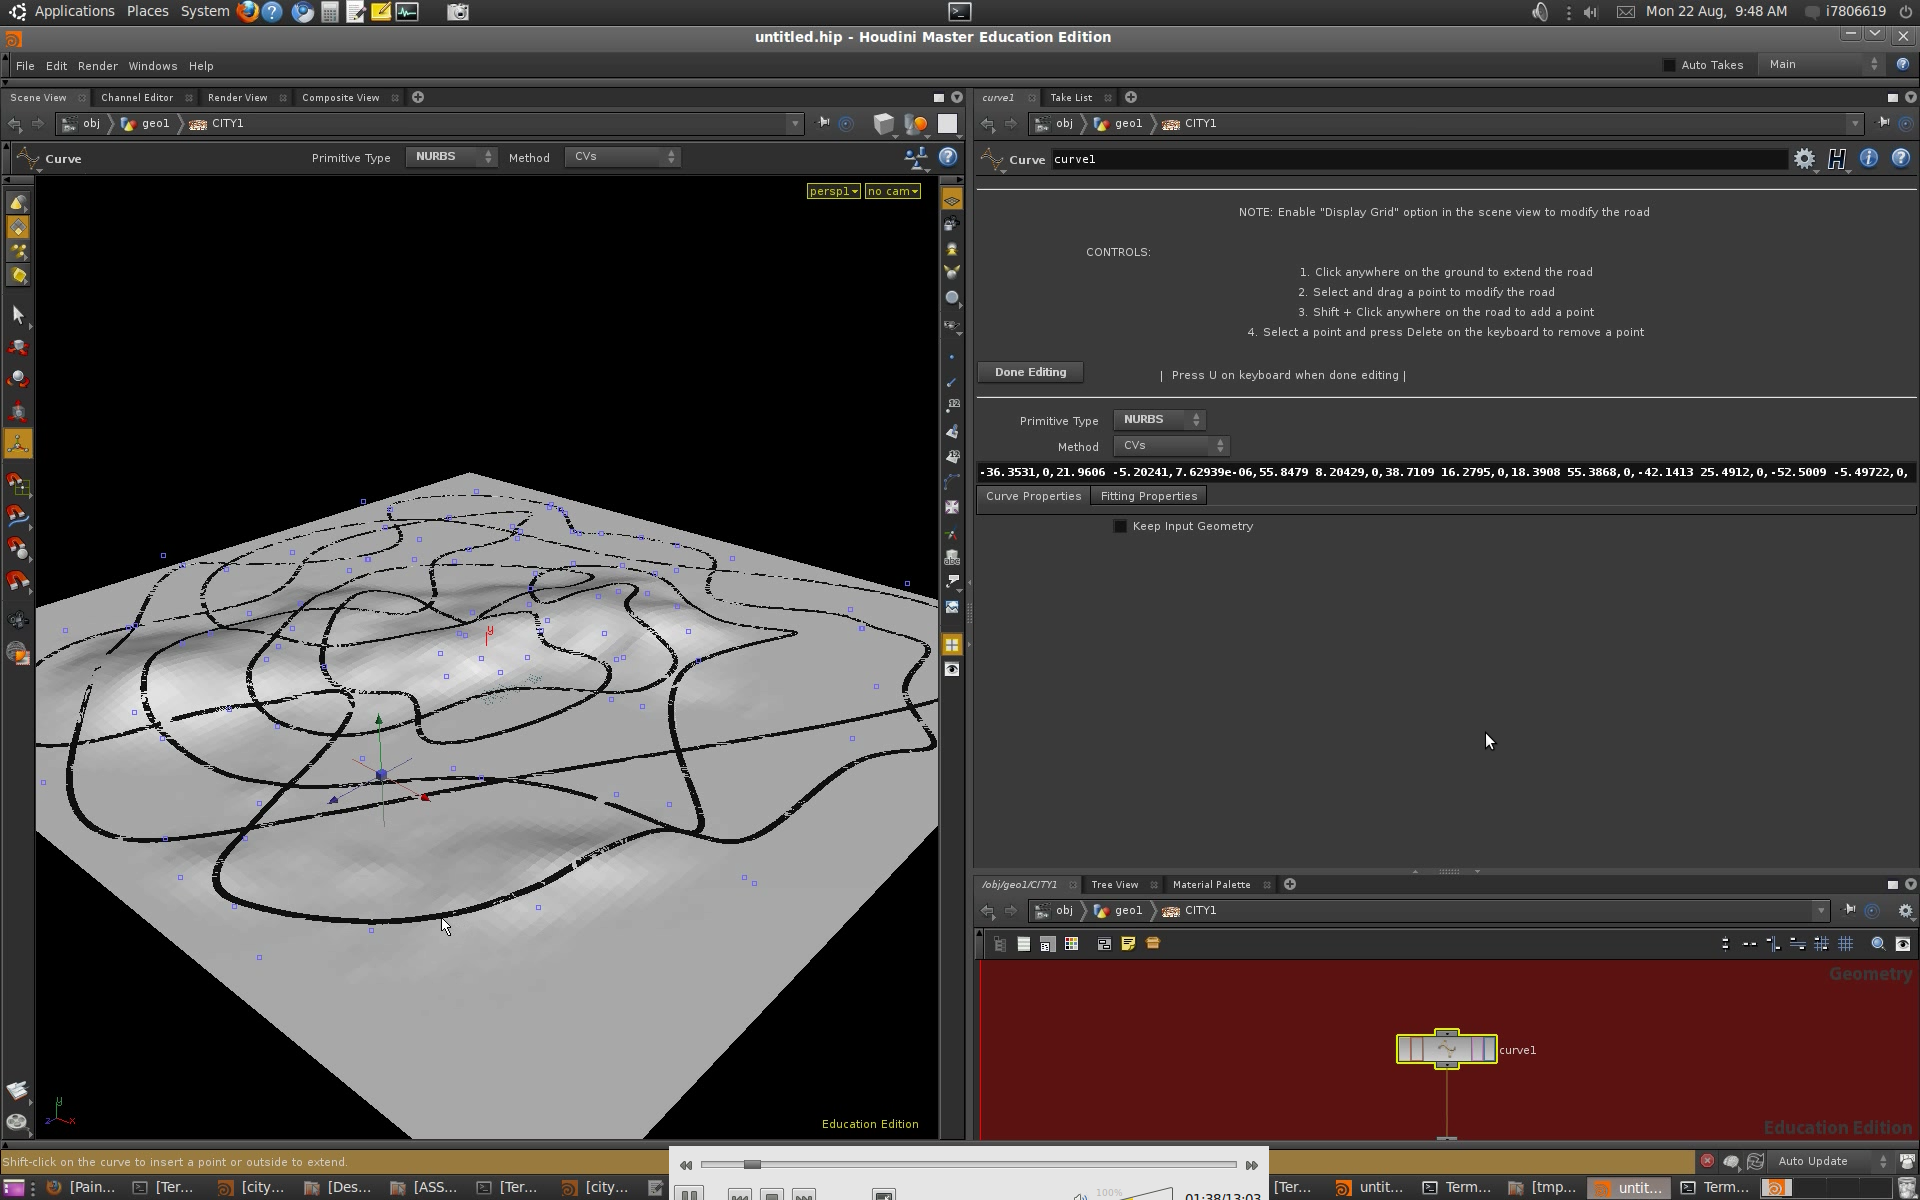Switch to the Render View tab
The width and height of the screenshot is (1920, 1200).
238,98
